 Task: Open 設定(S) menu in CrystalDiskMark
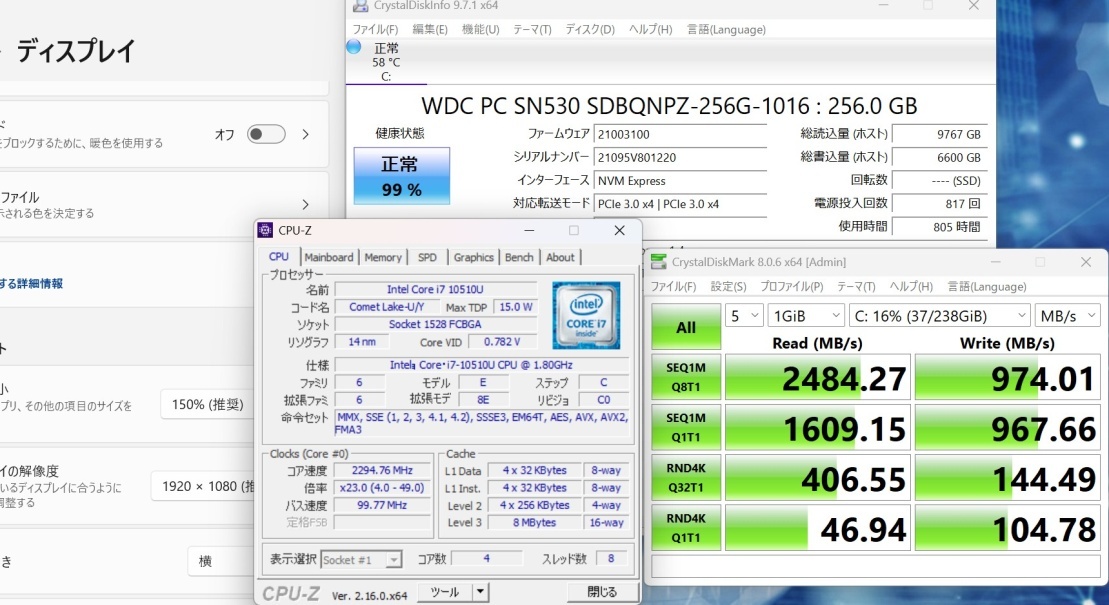tap(728, 287)
